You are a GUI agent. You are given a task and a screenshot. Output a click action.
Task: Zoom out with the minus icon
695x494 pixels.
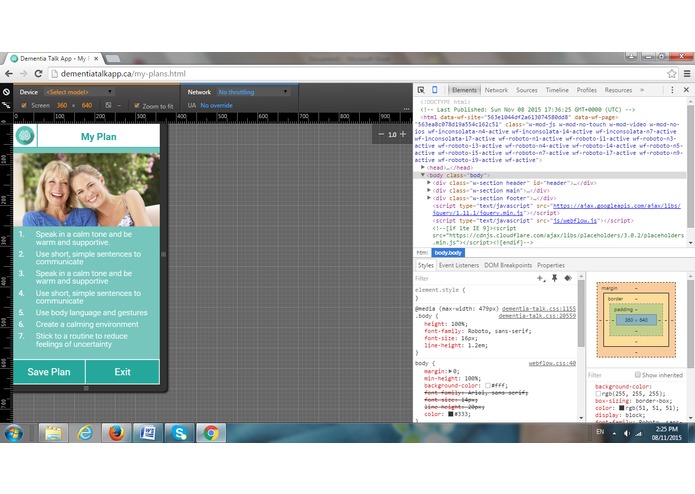pyautogui.click(x=381, y=134)
